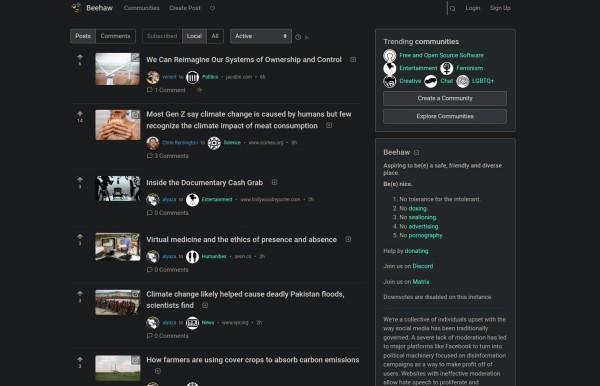Click Entertainment community icon in Documentary post
Viewport: 600px width, 386px height.
point(192,200)
